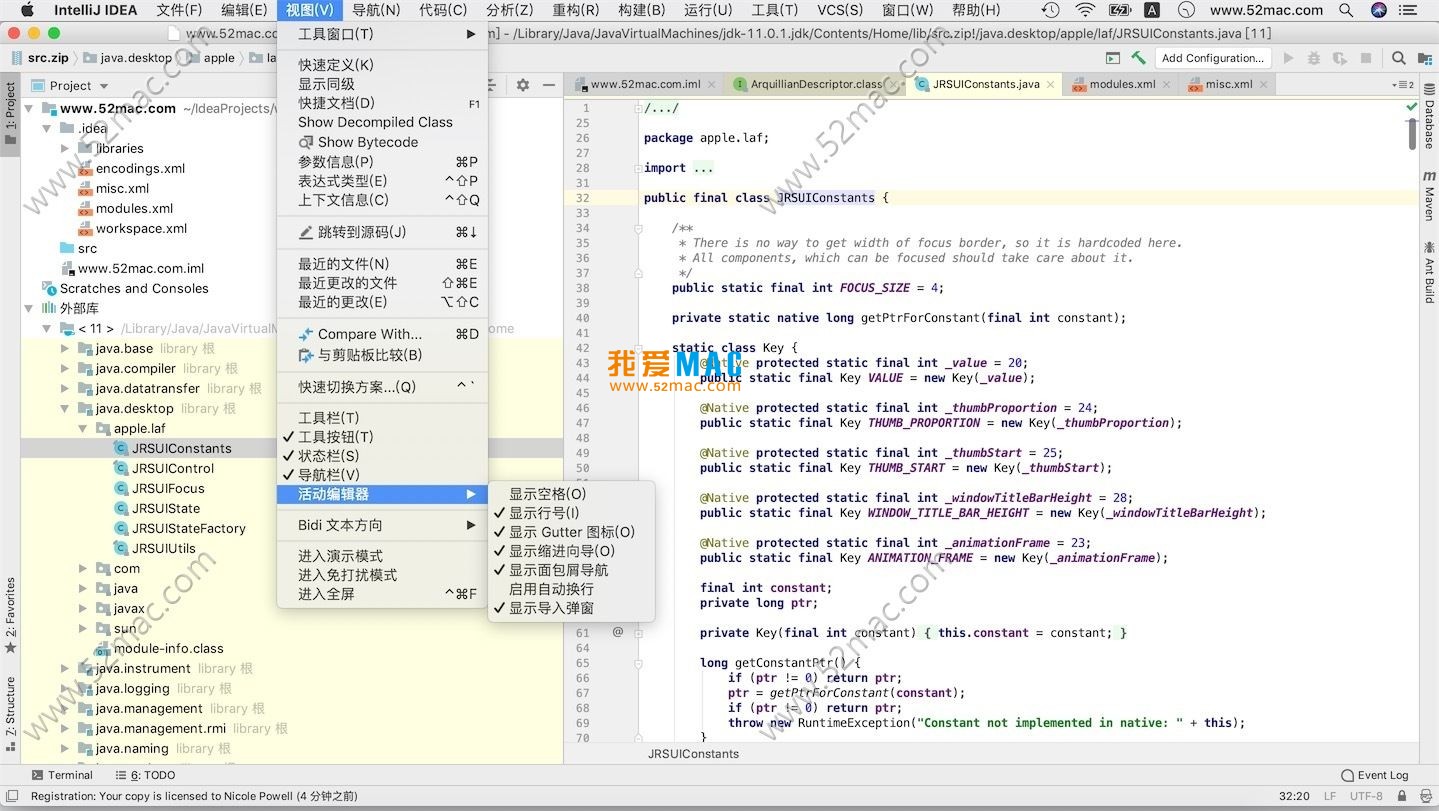Enable 启用自动换行 soft wrap option

(x=571, y=589)
